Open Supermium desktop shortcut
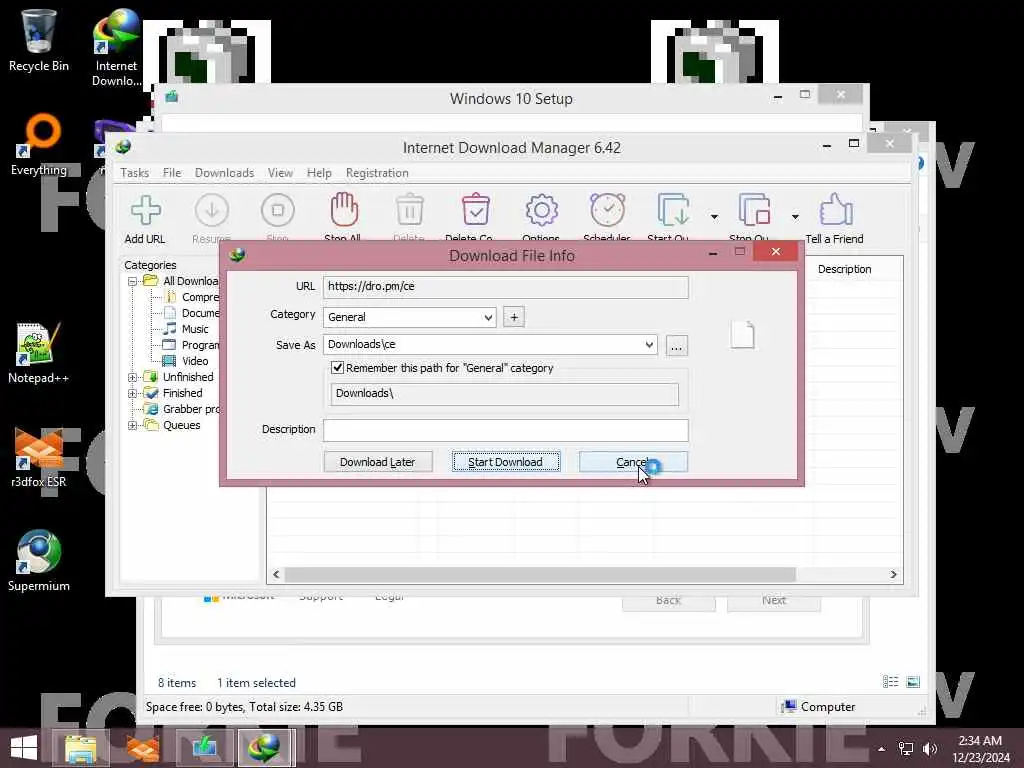The width and height of the screenshot is (1024, 768). [39, 560]
